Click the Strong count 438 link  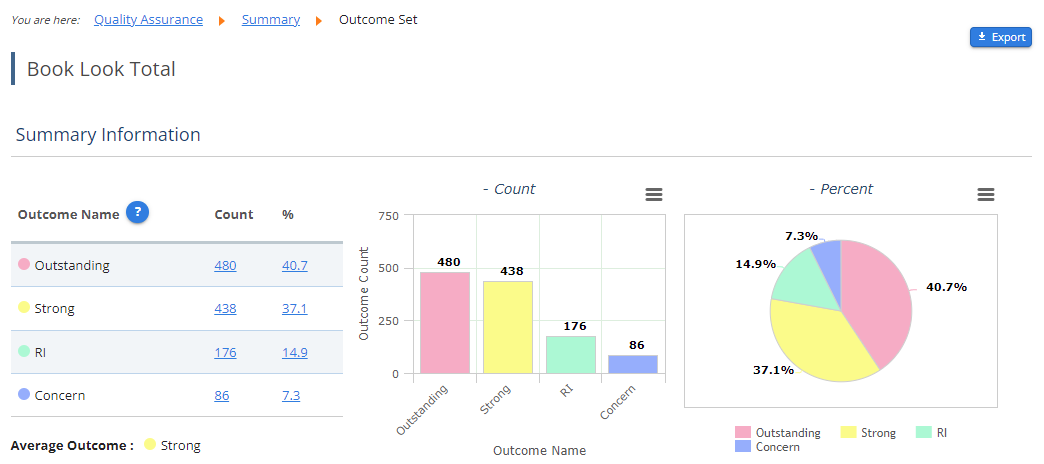click(225, 309)
